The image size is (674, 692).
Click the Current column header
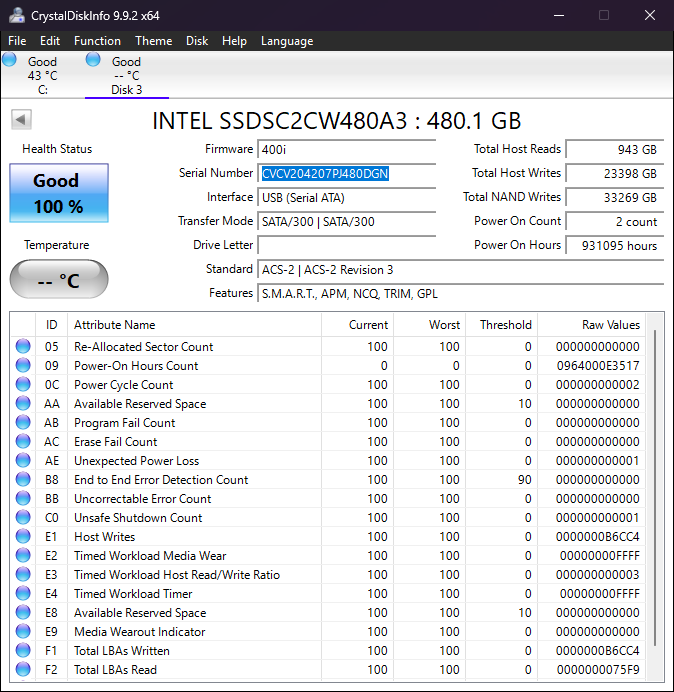coord(358,325)
